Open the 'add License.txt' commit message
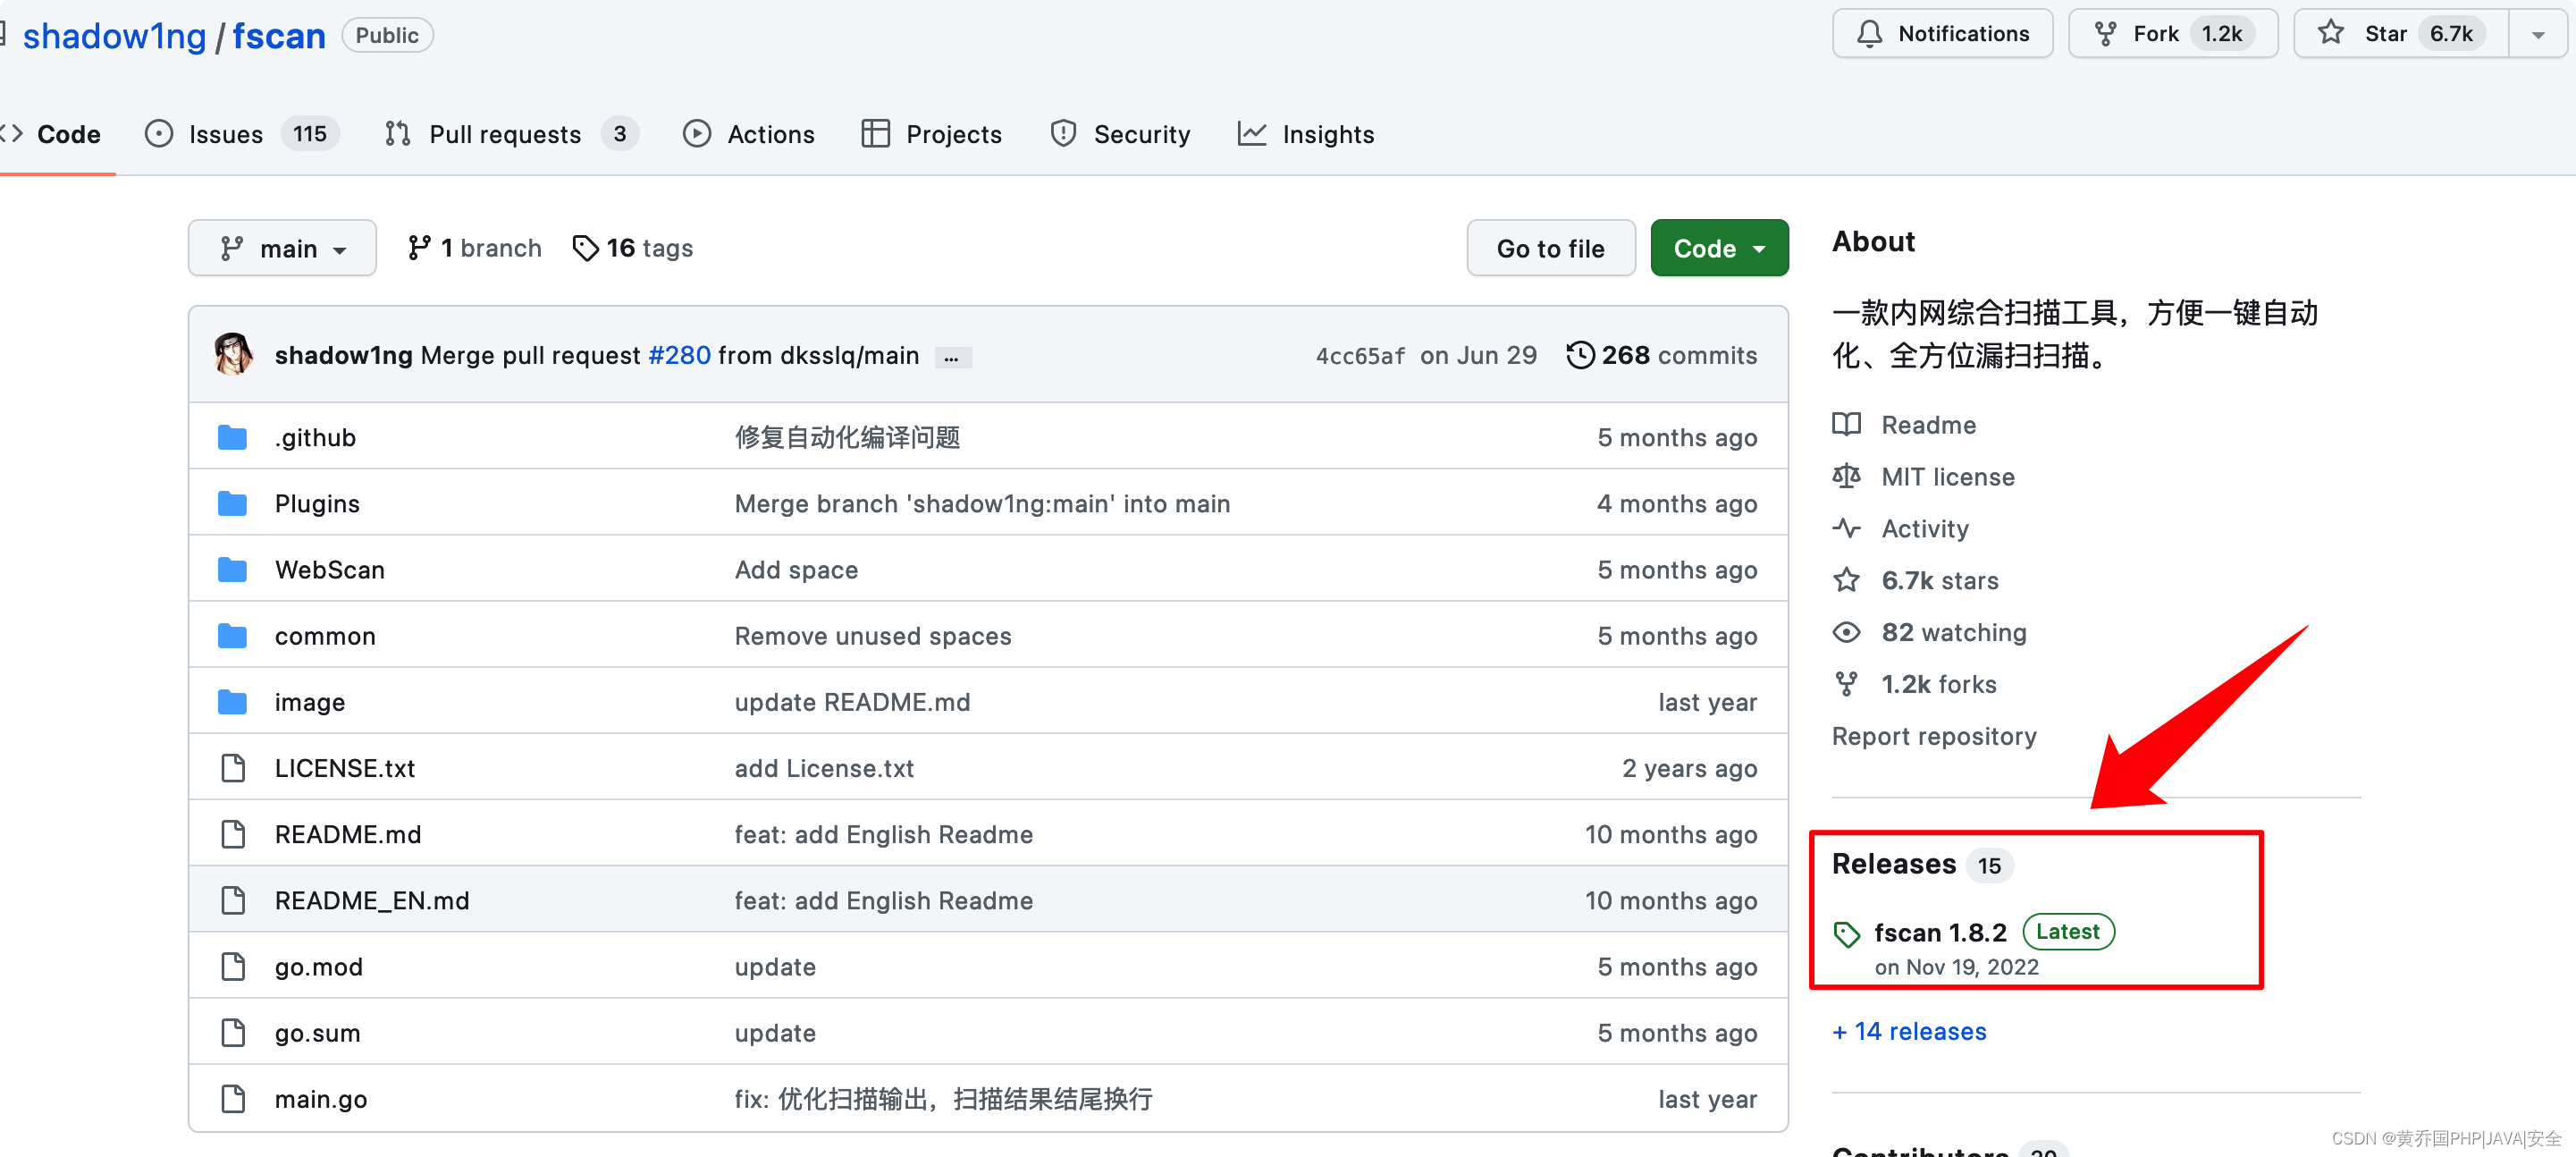Image resolution: width=2576 pixels, height=1157 pixels. (x=824, y=768)
